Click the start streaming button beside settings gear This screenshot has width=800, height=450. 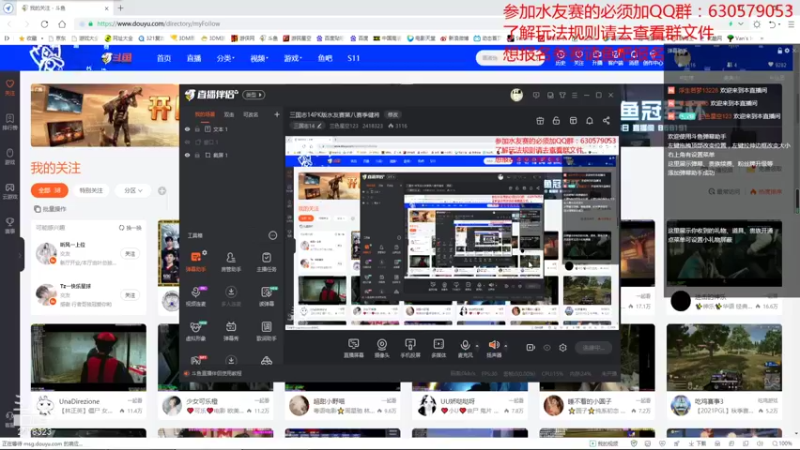[594, 347]
